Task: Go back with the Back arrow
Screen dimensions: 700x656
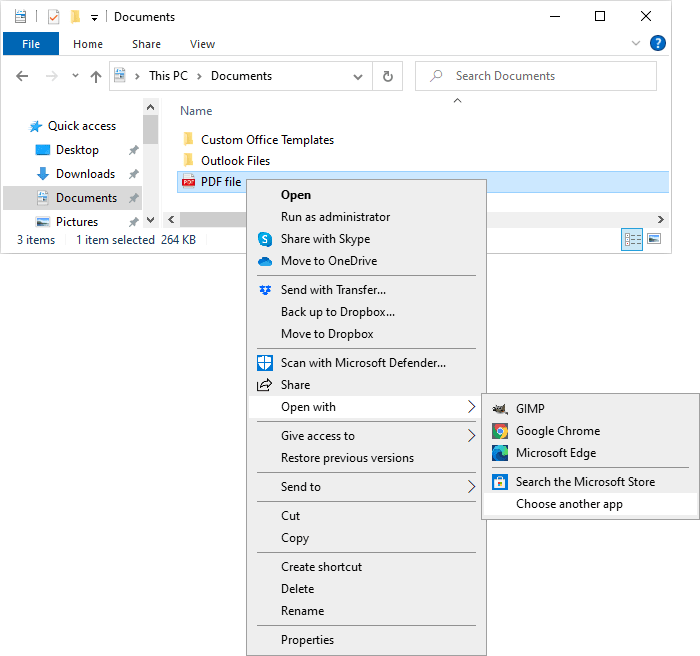Action: tap(22, 76)
